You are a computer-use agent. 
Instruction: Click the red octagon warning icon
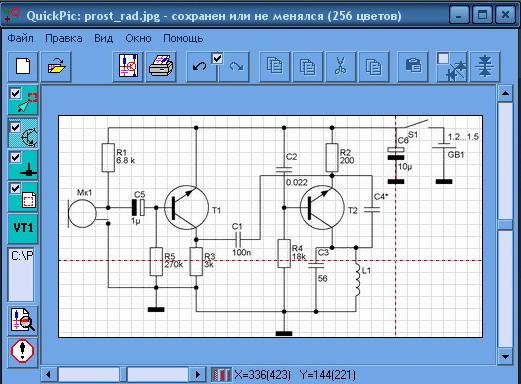click(x=23, y=351)
